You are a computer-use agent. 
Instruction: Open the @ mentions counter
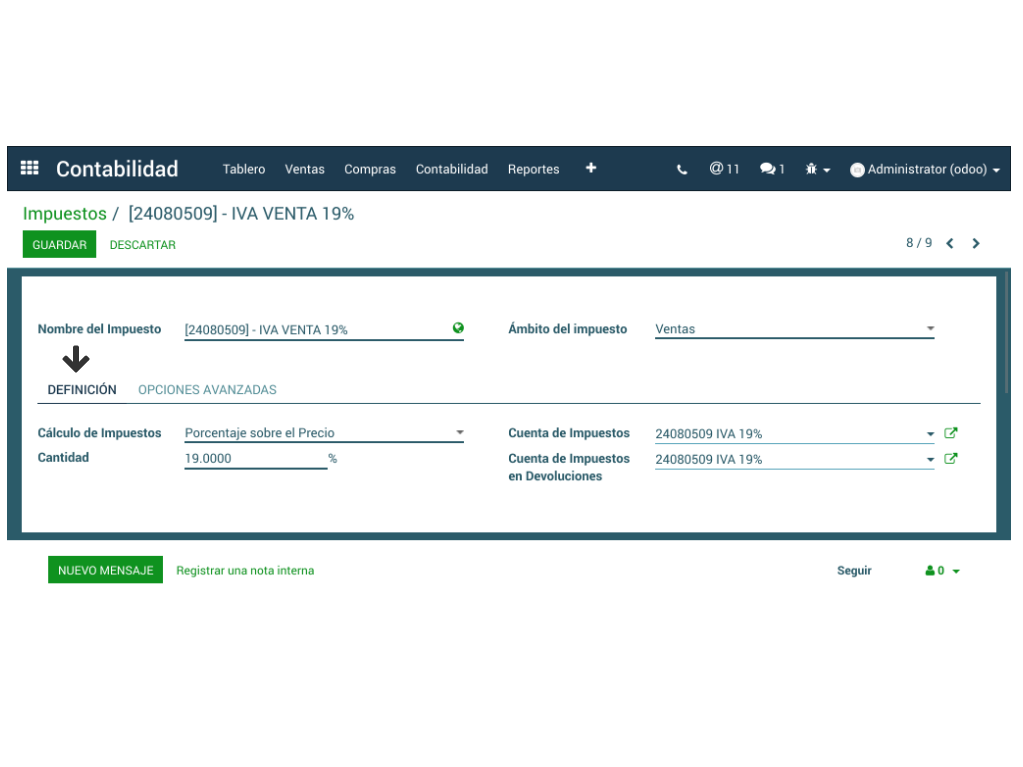(724, 169)
